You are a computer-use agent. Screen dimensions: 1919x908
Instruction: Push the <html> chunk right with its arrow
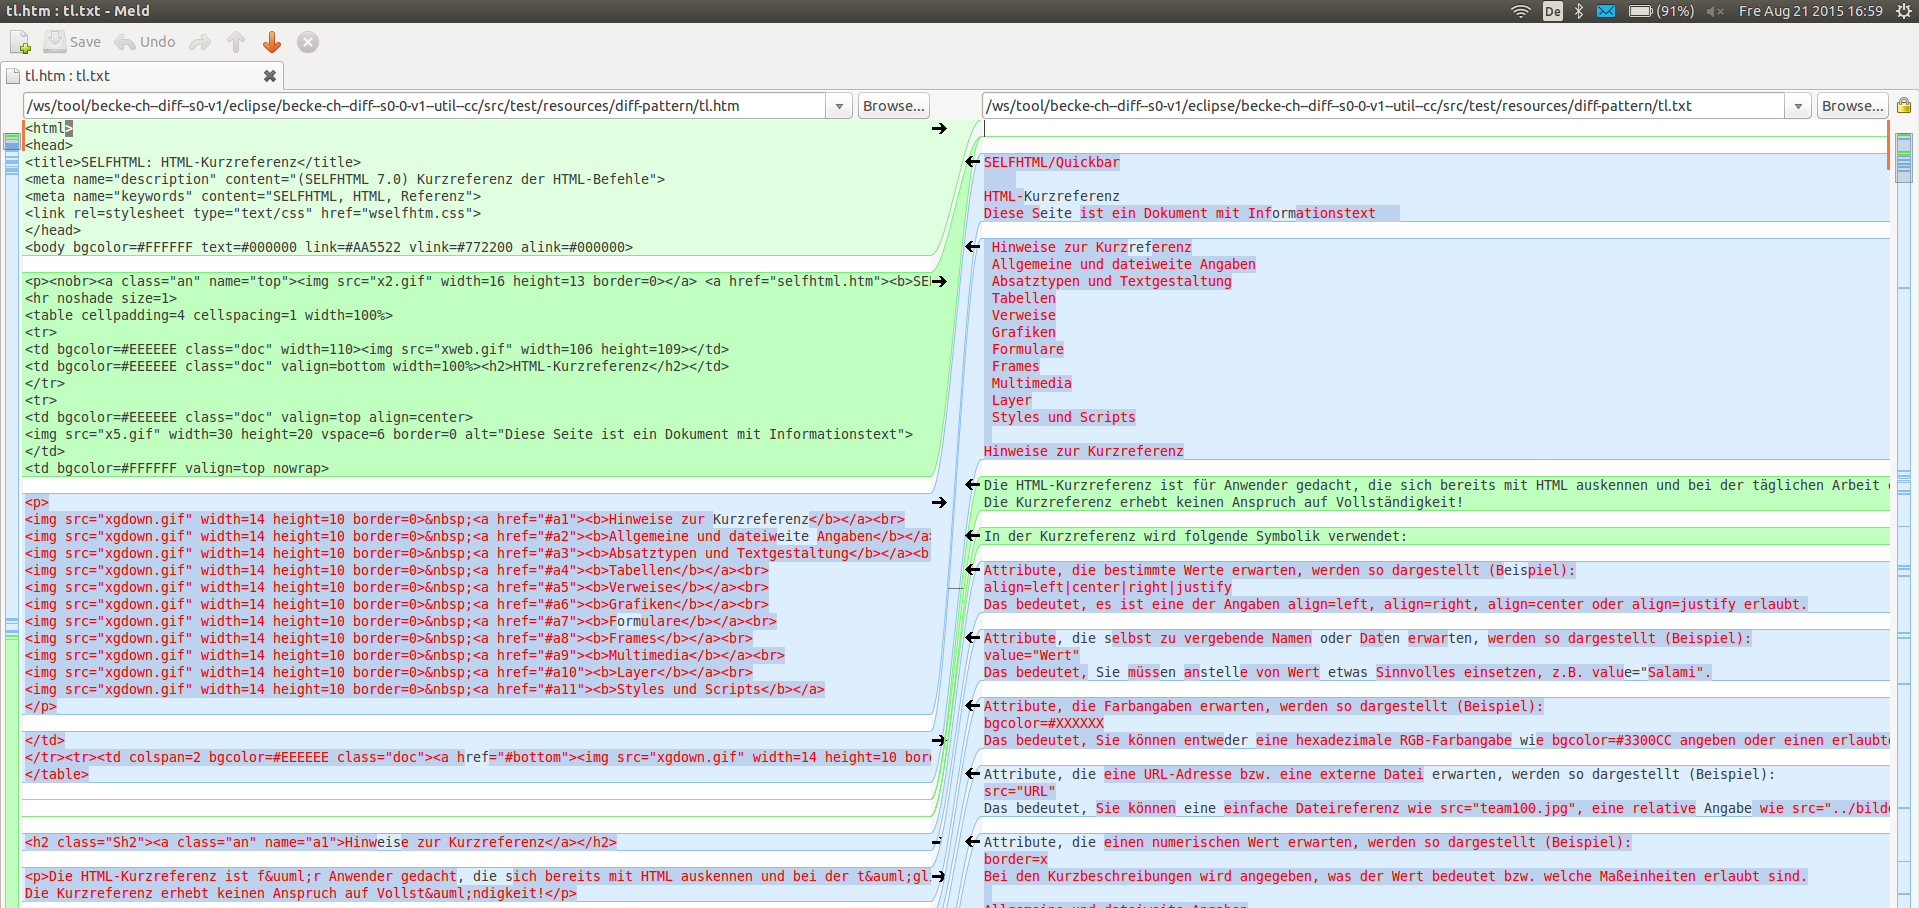coord(939,128)
